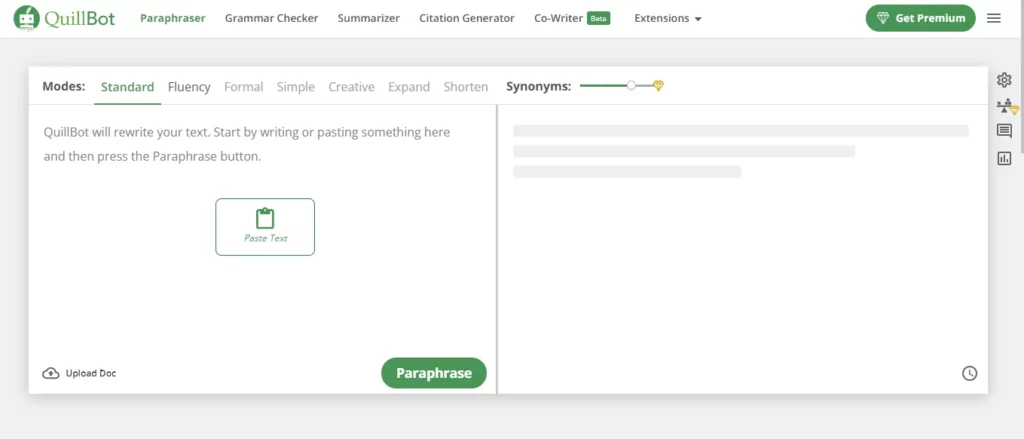Click the Paste Text box
The height and width of the screenshot is (439, 1024).
(x=265, y=227)
